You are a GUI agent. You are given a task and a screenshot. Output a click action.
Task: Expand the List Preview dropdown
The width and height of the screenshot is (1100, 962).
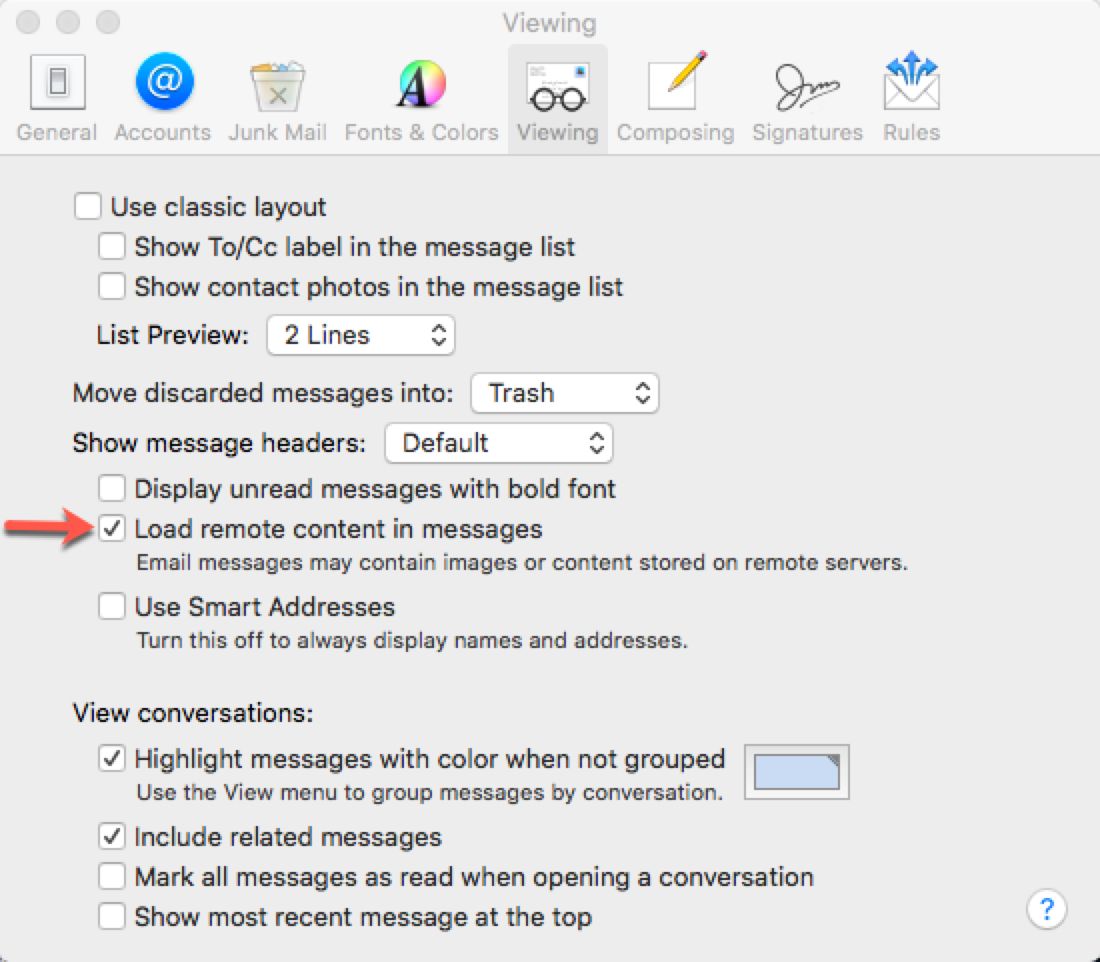pyautogui.click(x=361, y=336)
